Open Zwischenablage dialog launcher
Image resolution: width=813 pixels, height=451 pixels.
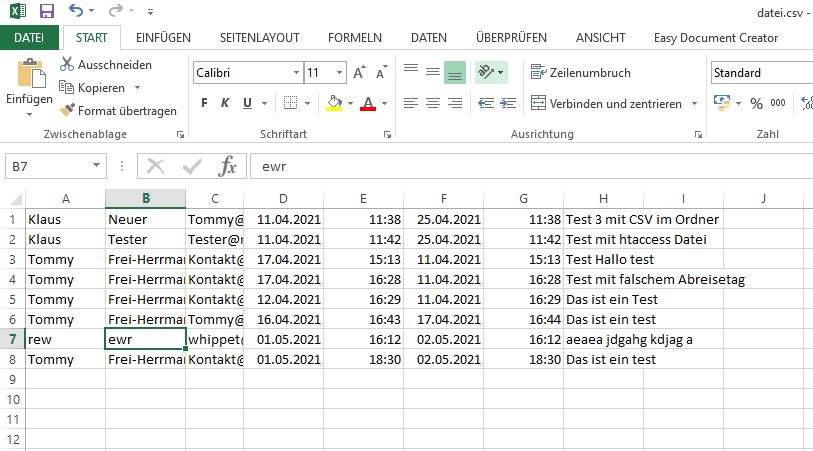180,135
